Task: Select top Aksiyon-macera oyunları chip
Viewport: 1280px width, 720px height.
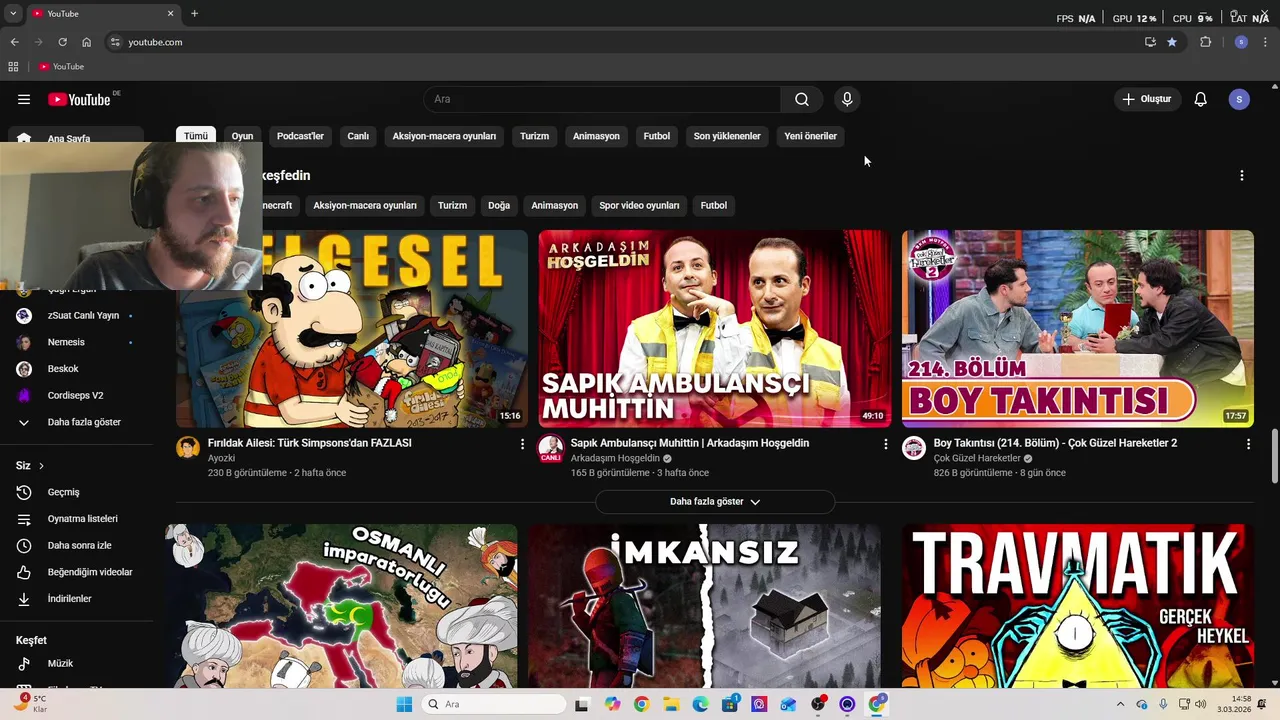Action: [444, 136]
